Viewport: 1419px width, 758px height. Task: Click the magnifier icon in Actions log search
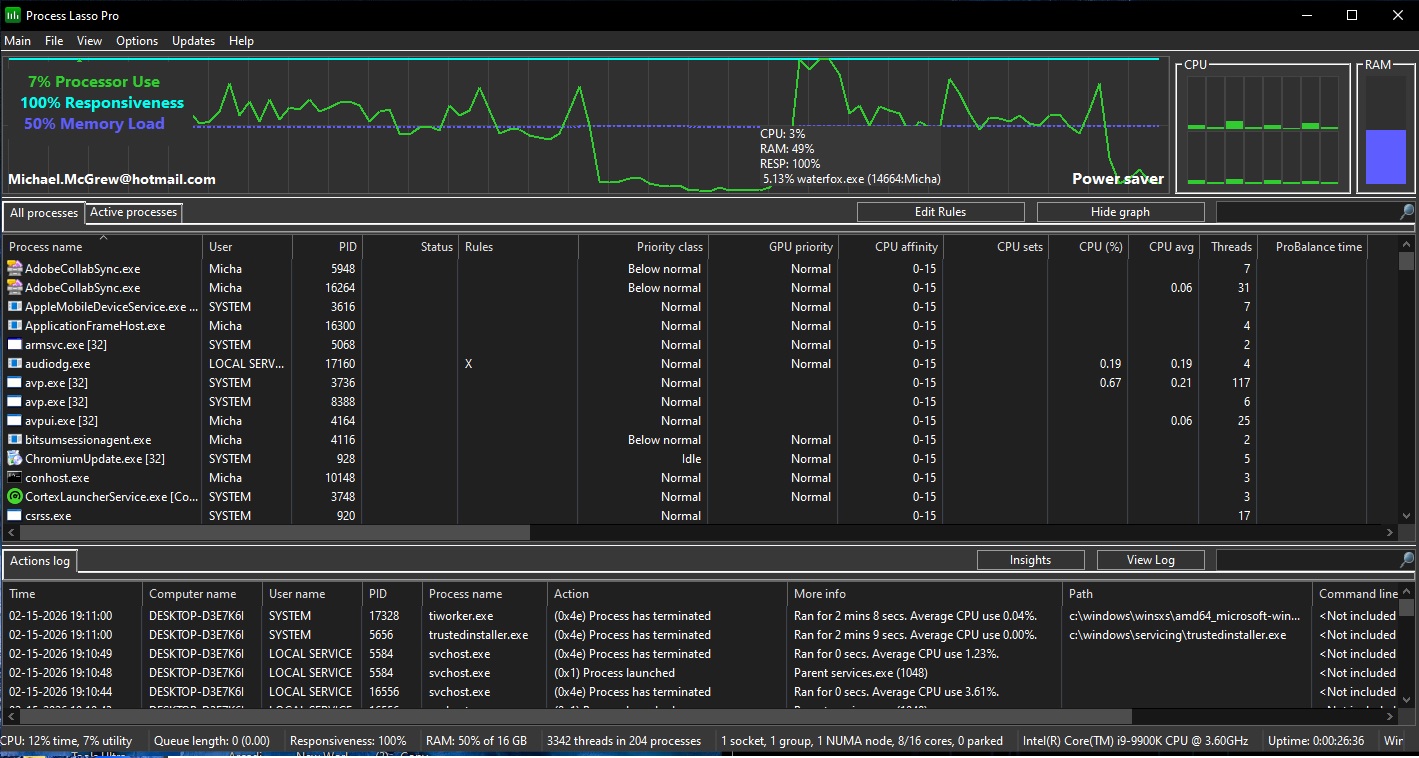[1406, 560]
